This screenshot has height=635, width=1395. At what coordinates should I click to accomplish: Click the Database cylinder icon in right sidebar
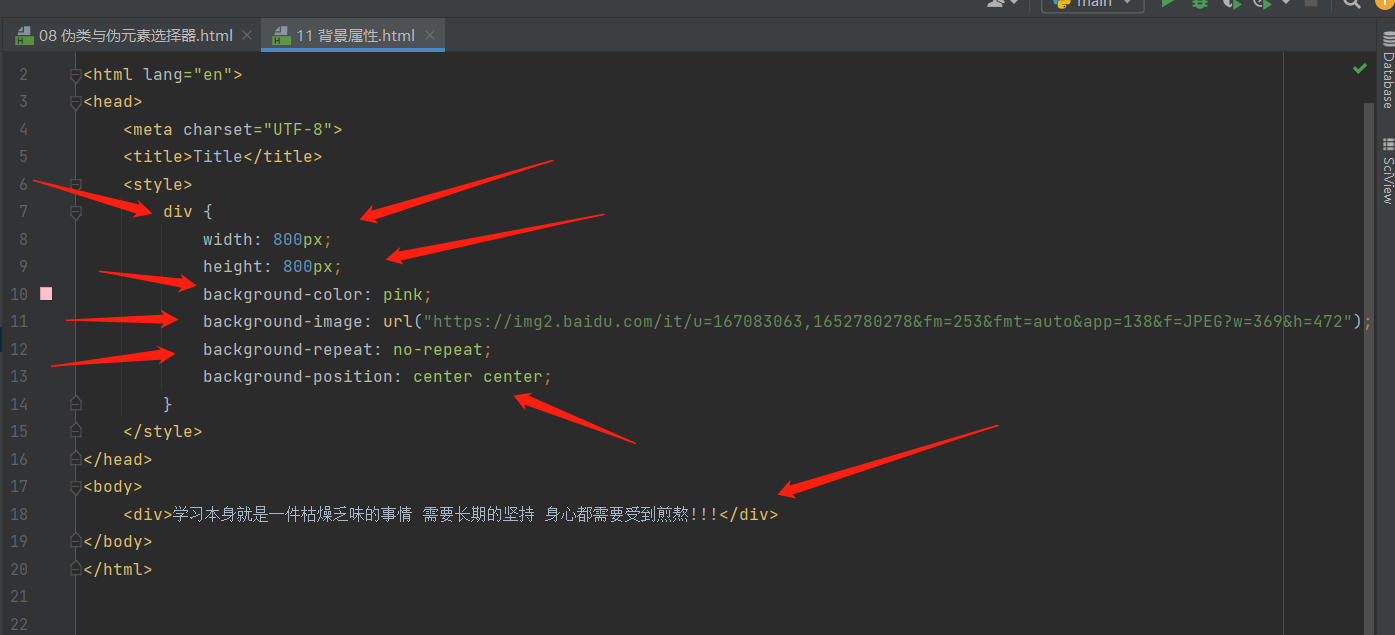coord(1388,38)
